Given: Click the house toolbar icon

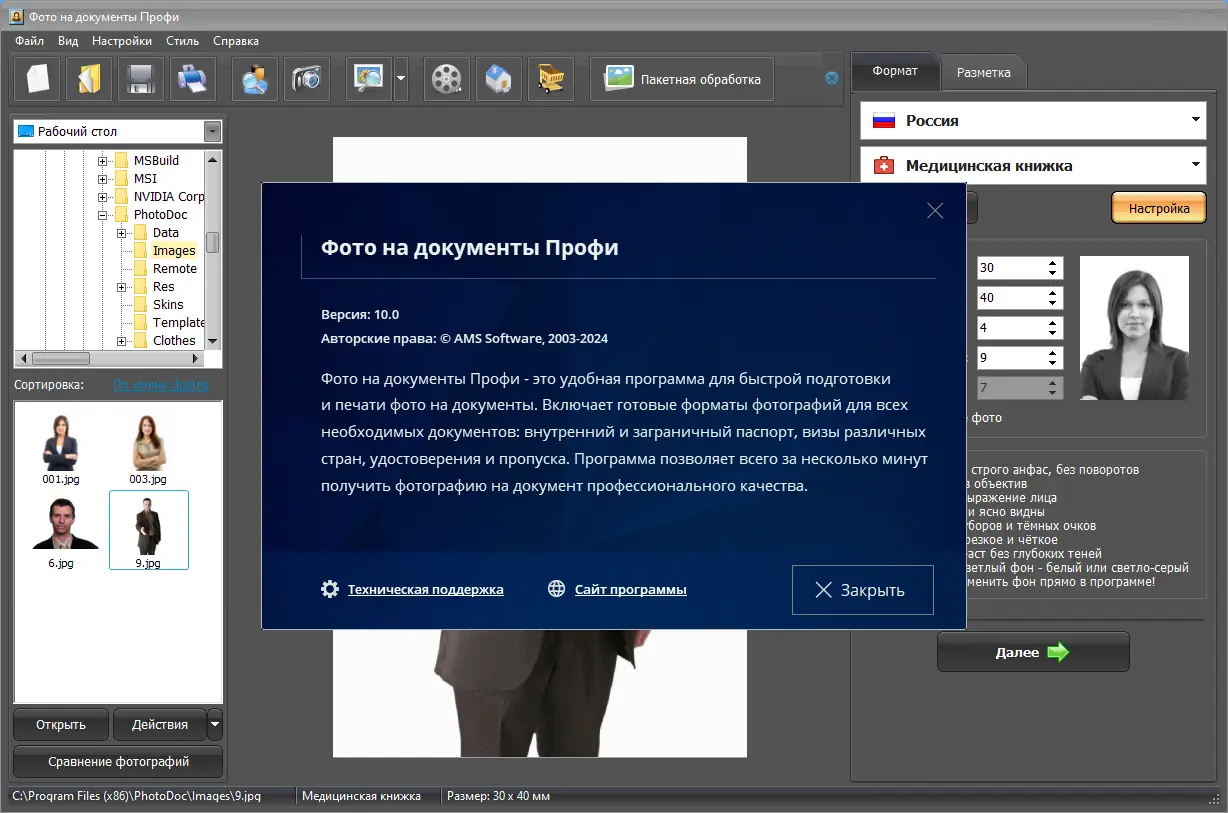Looking at the screenshot, I should point(499,79).
